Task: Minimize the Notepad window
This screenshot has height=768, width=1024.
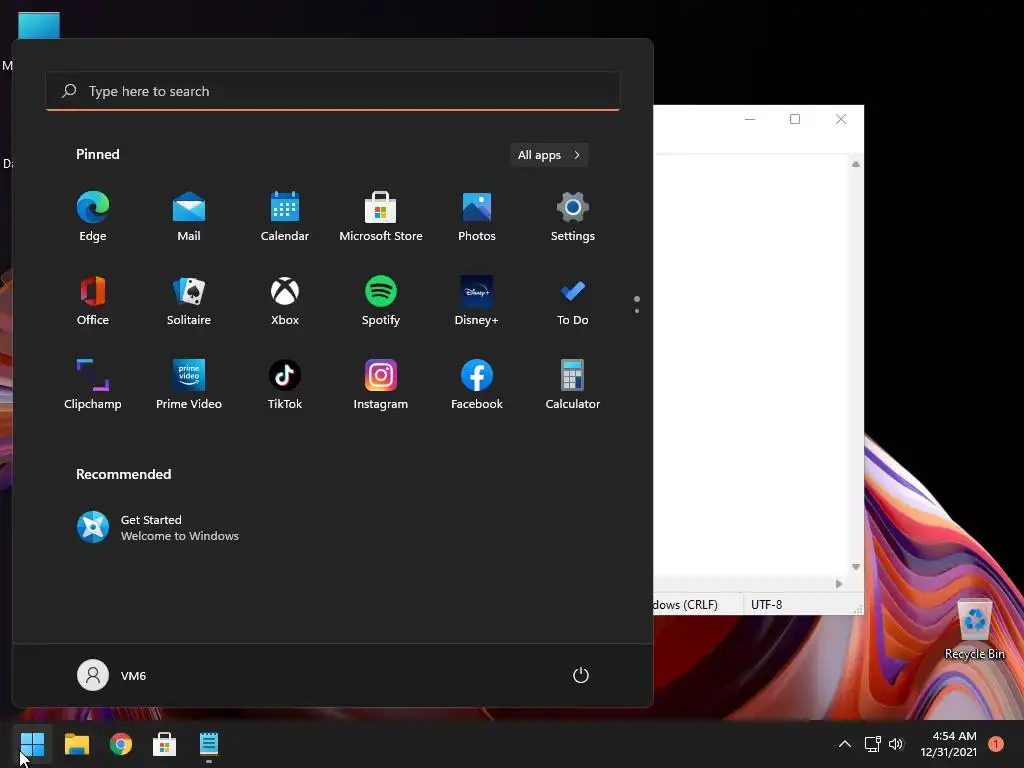Action: coord(750,119)
